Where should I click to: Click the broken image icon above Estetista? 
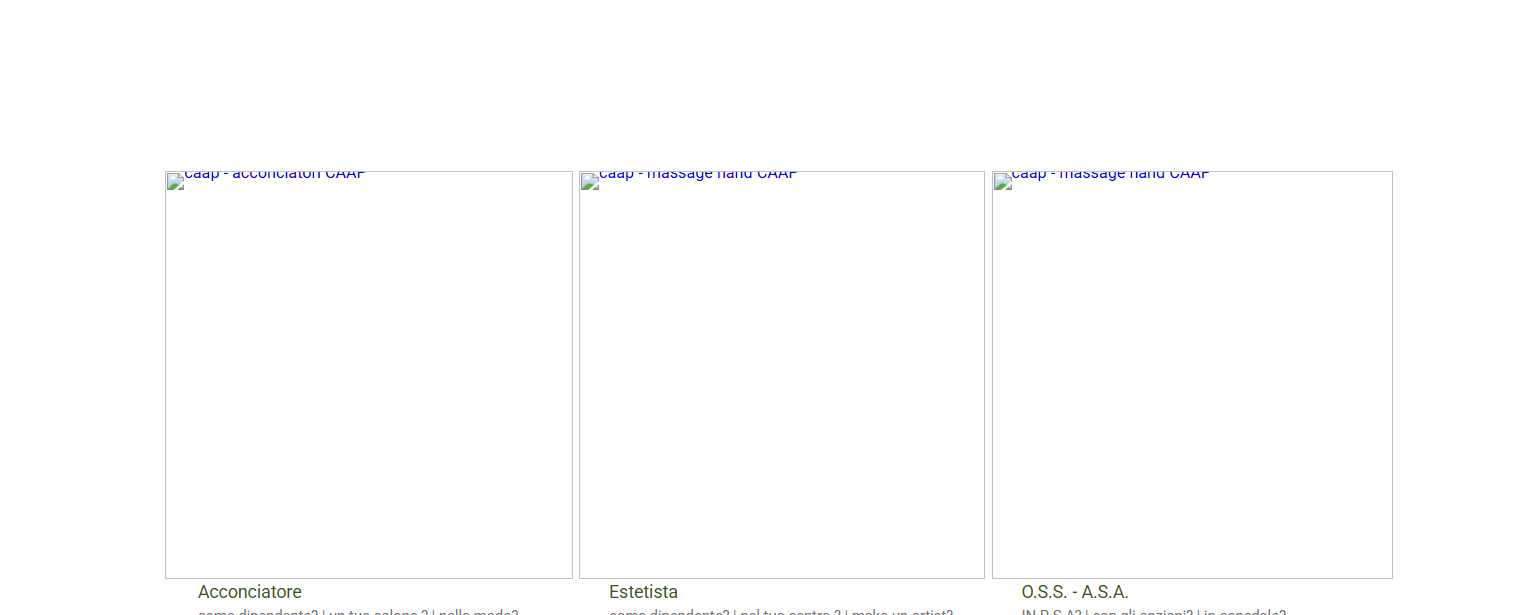(590, 182)
